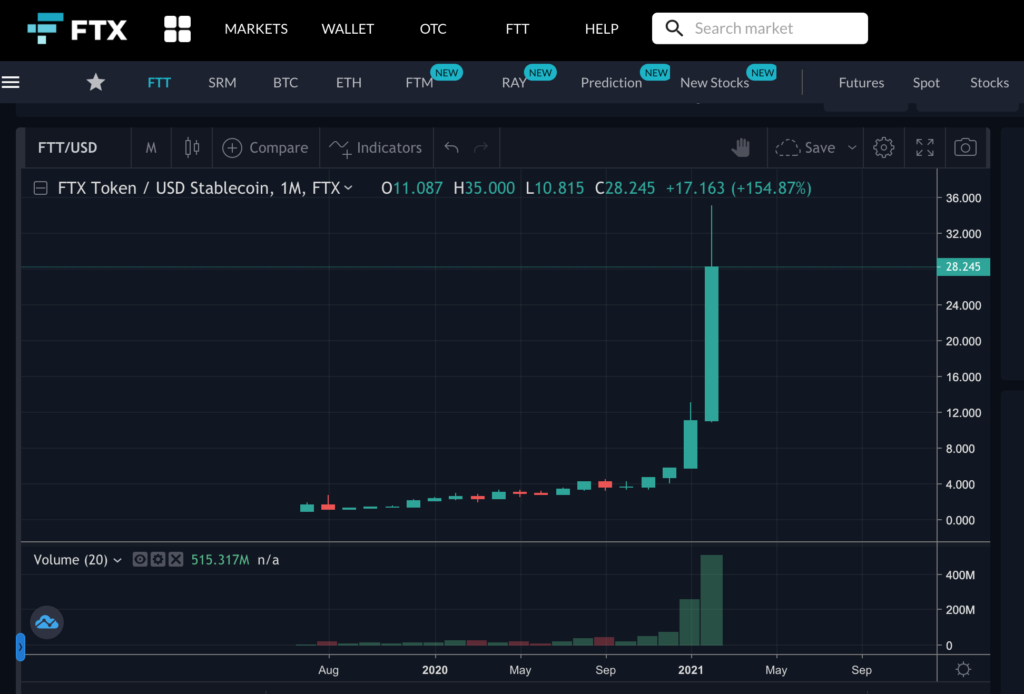Open the WALLET menu

click(347, 29)
